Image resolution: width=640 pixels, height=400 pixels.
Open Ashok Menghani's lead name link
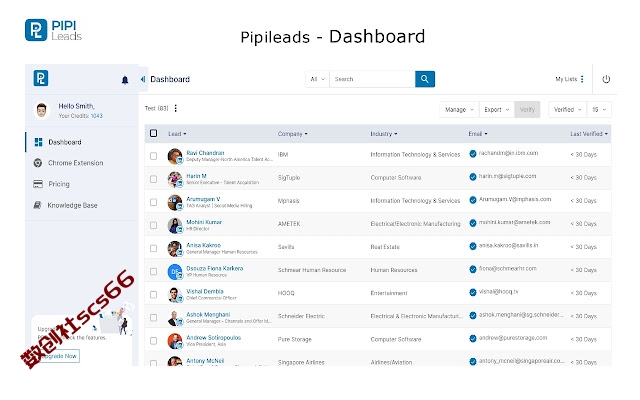[x=208, y=314]
